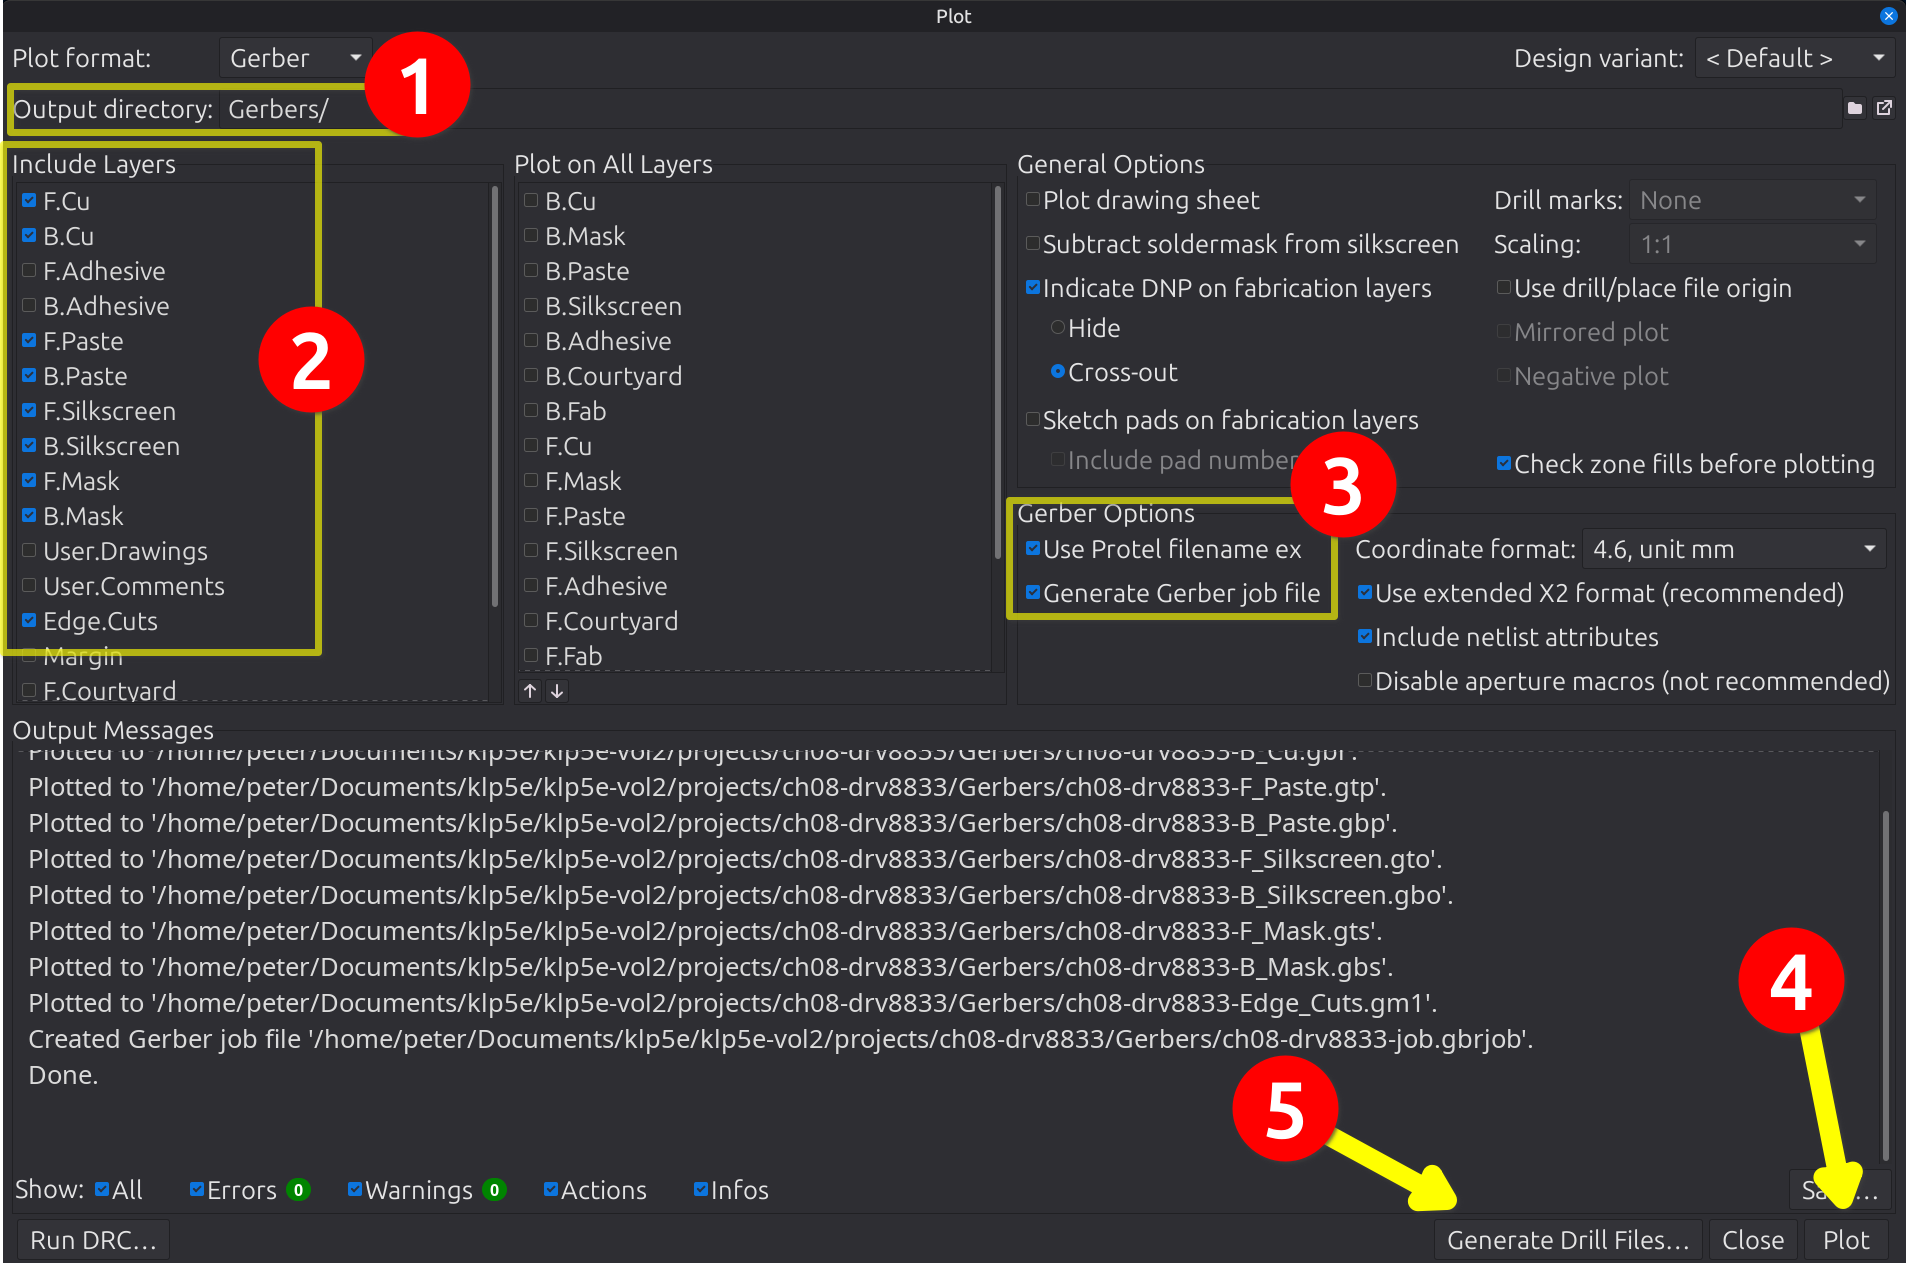Click the Close button
1906x1263 pixels.
[1753, 1240]
